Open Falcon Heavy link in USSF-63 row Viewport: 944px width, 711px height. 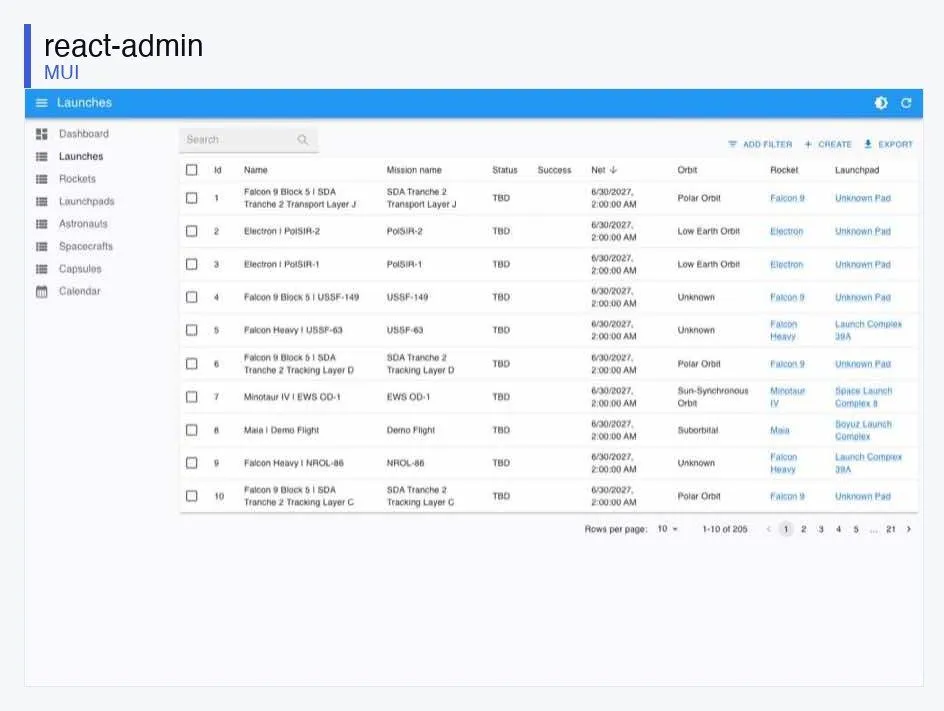coord(783,331)
